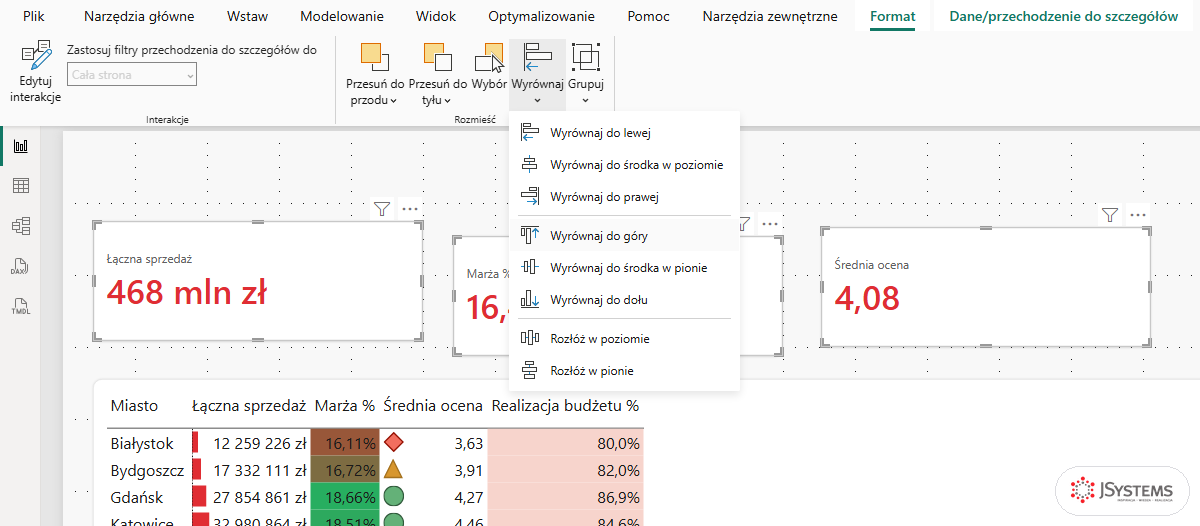Click the green circle icon in Gdańsk row

[394, 496]
